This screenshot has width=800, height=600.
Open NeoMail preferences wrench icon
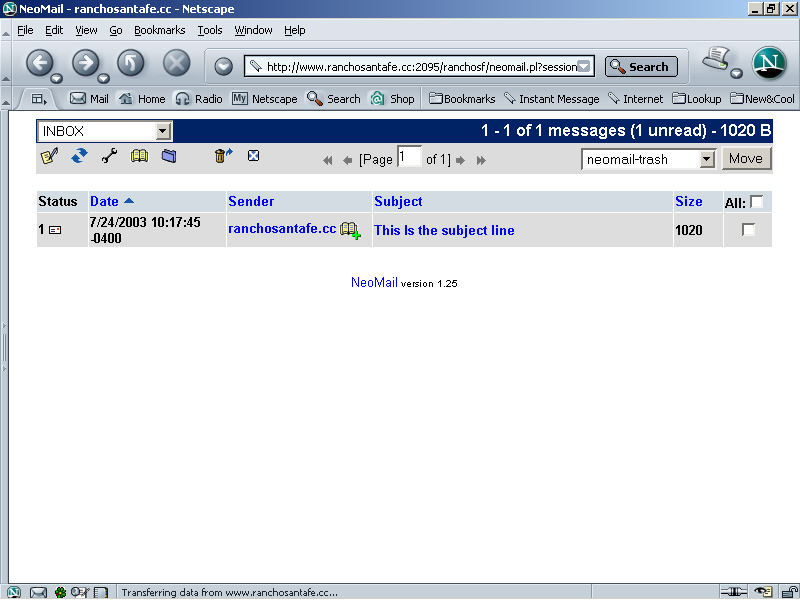point(109,157)
